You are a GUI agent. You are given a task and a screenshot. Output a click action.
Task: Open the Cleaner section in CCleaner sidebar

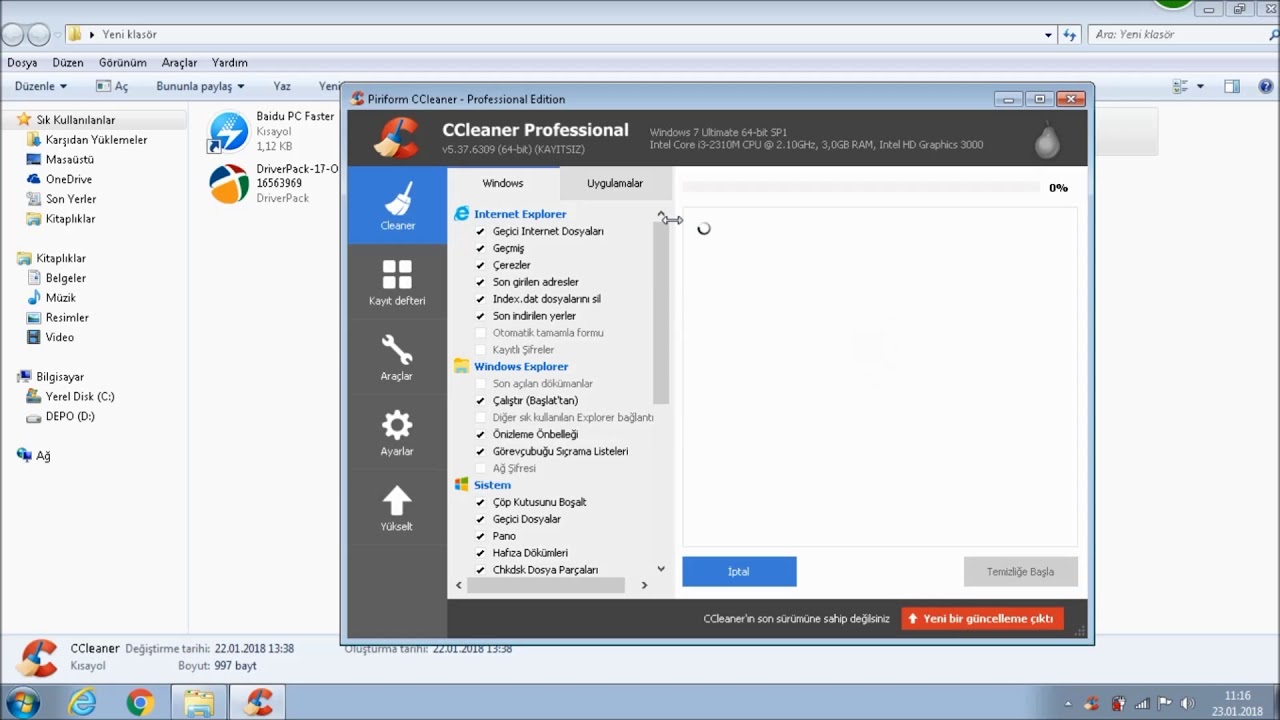click(397, 205)
